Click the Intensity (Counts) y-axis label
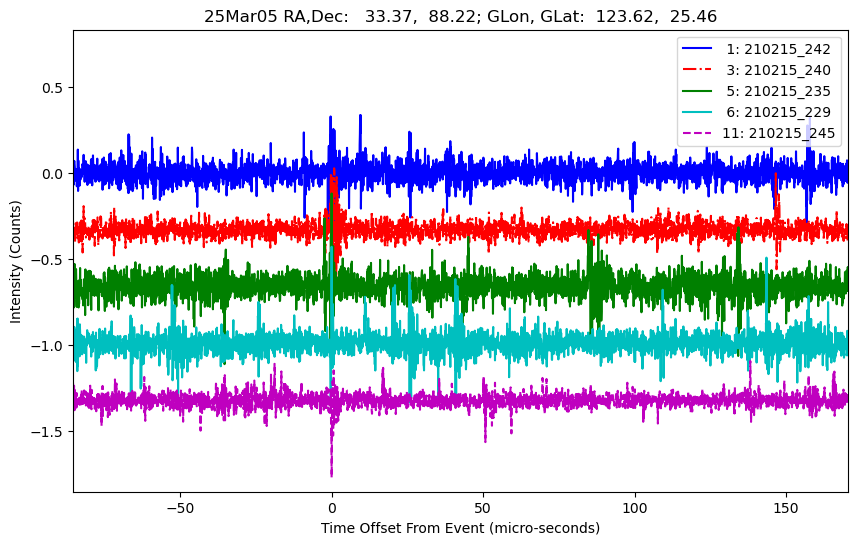Viewport: 858px width, 545px height. click(x=15, y=262)
